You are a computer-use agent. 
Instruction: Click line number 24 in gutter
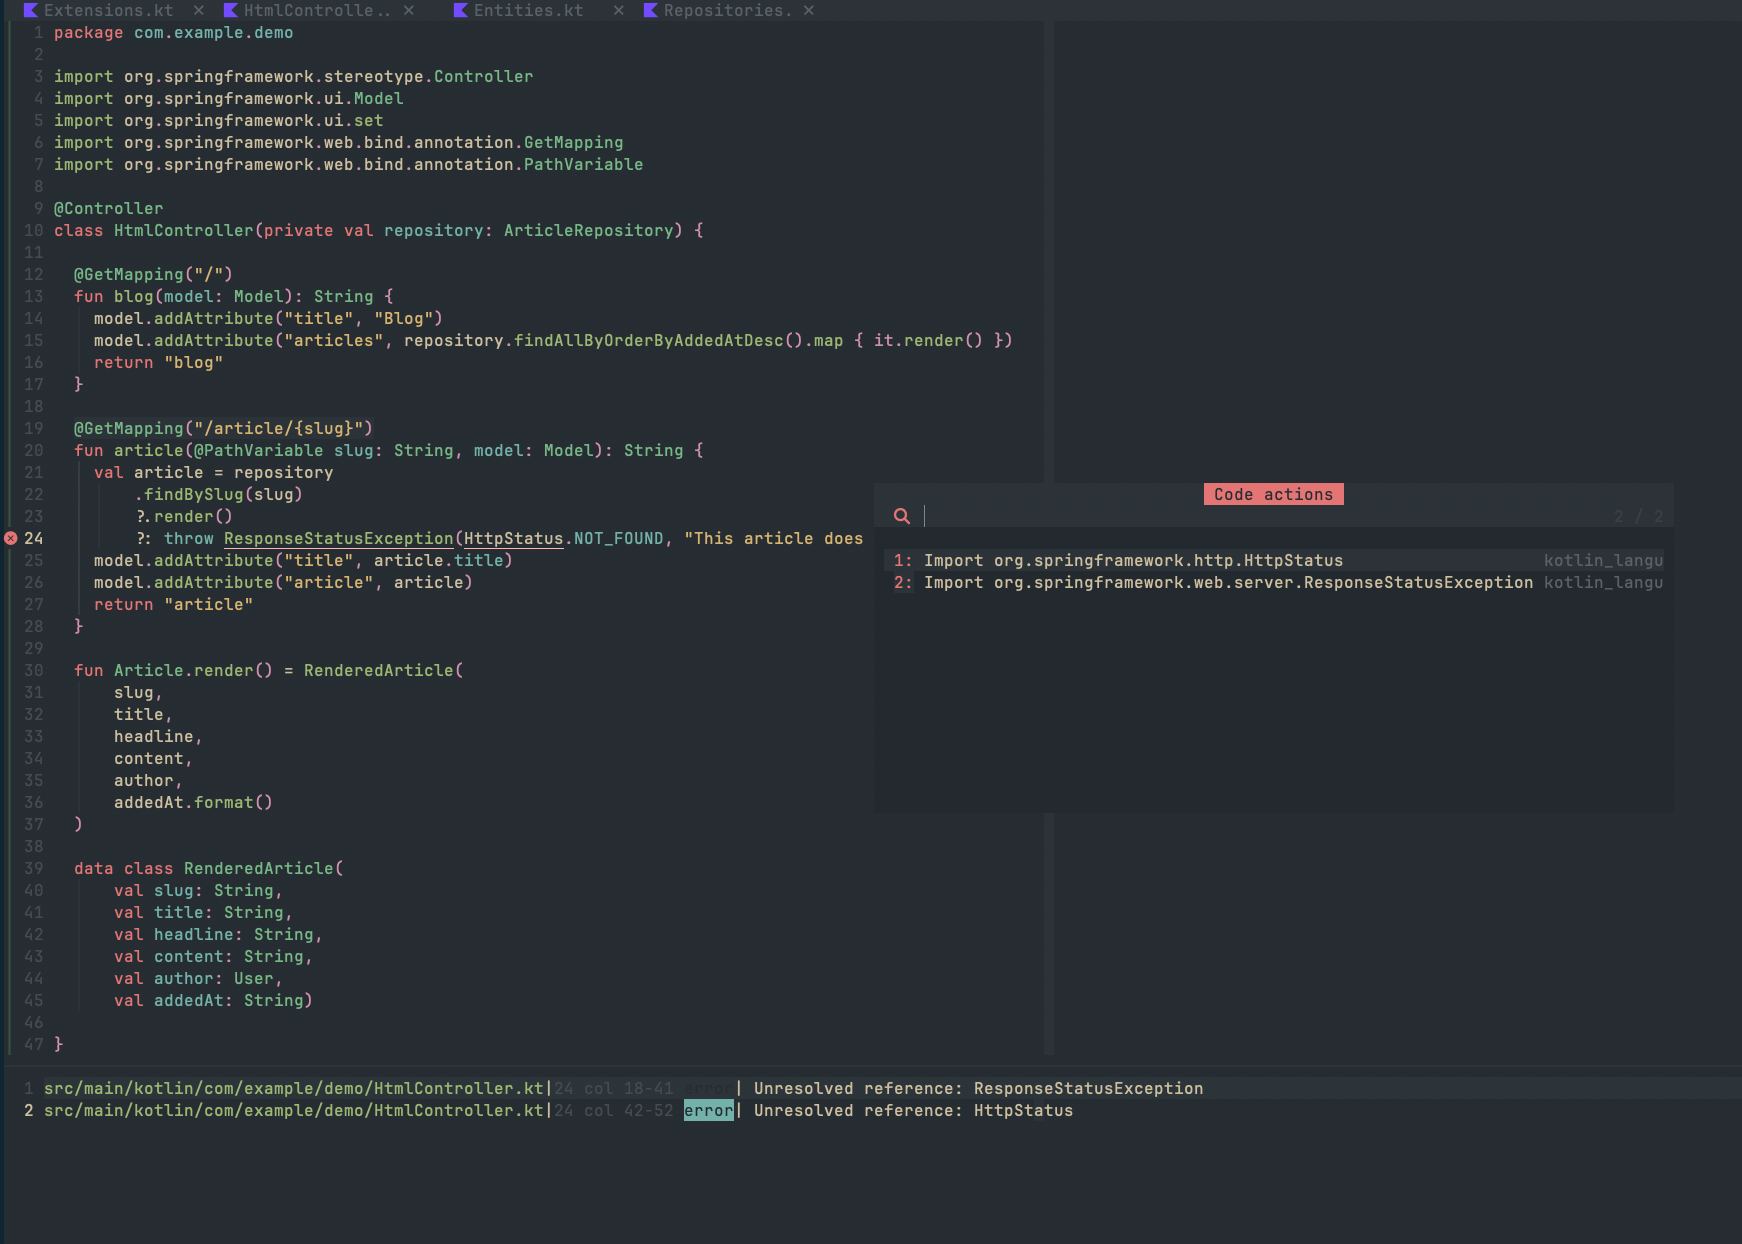(34, 538)
